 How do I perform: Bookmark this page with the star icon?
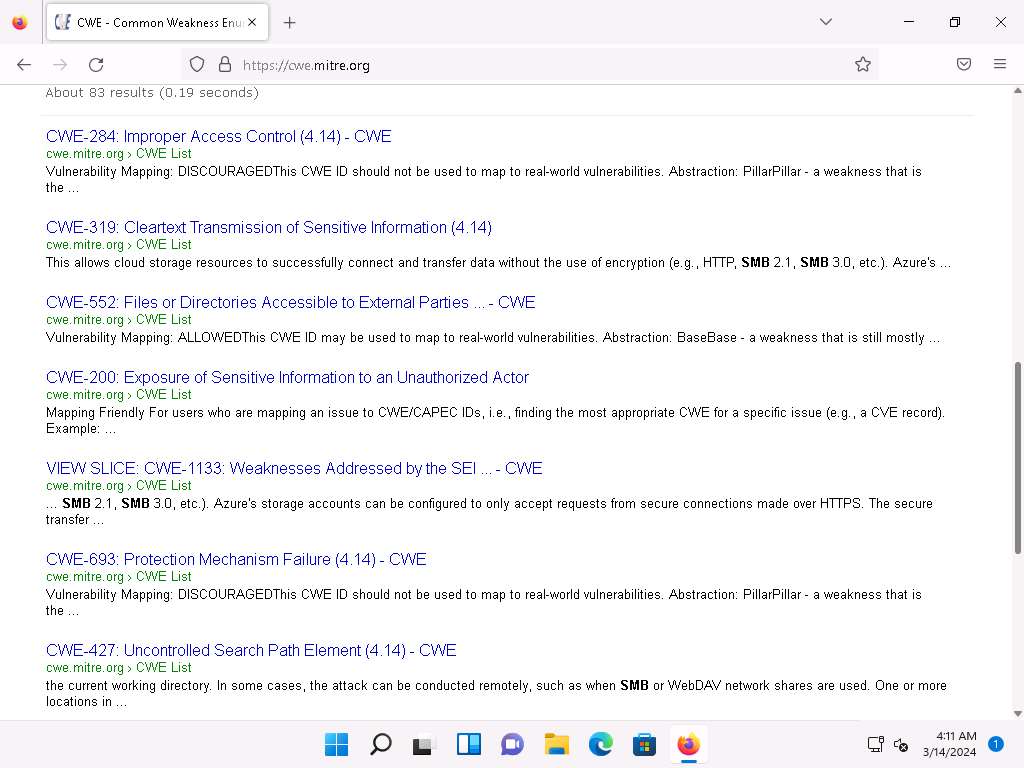click(x=862, y=65)
